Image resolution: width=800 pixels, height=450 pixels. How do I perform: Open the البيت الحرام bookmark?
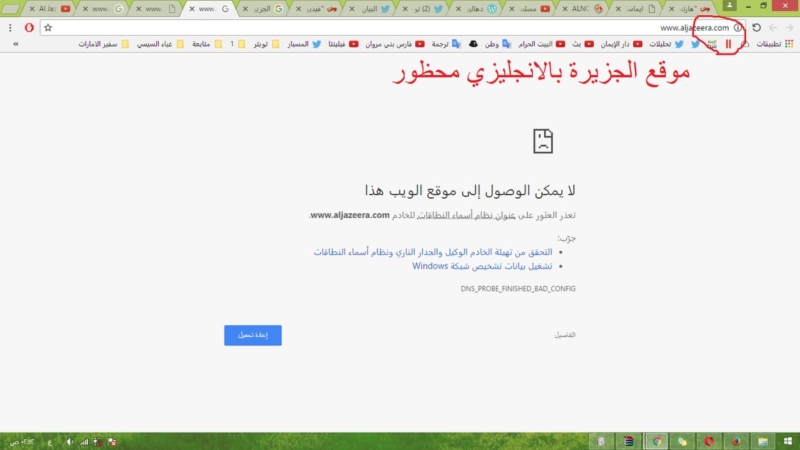(542, 44)
